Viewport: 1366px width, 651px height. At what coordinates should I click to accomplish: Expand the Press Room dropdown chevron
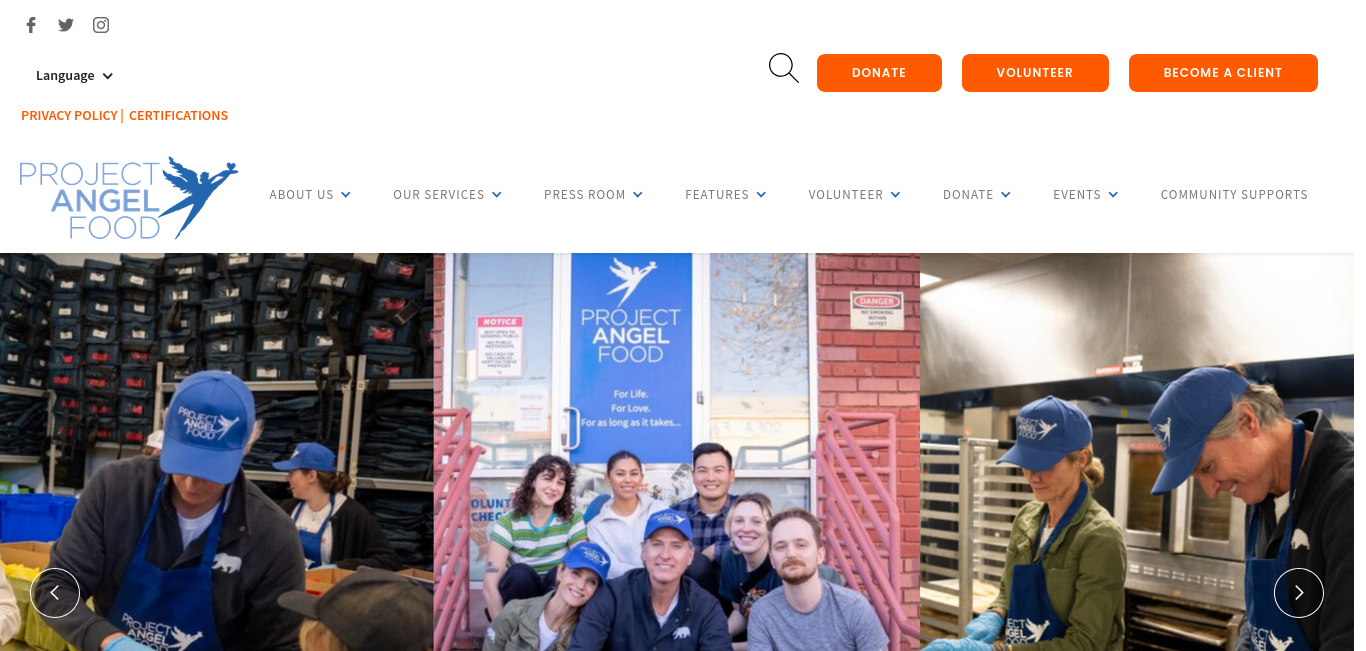pos(638,195)
